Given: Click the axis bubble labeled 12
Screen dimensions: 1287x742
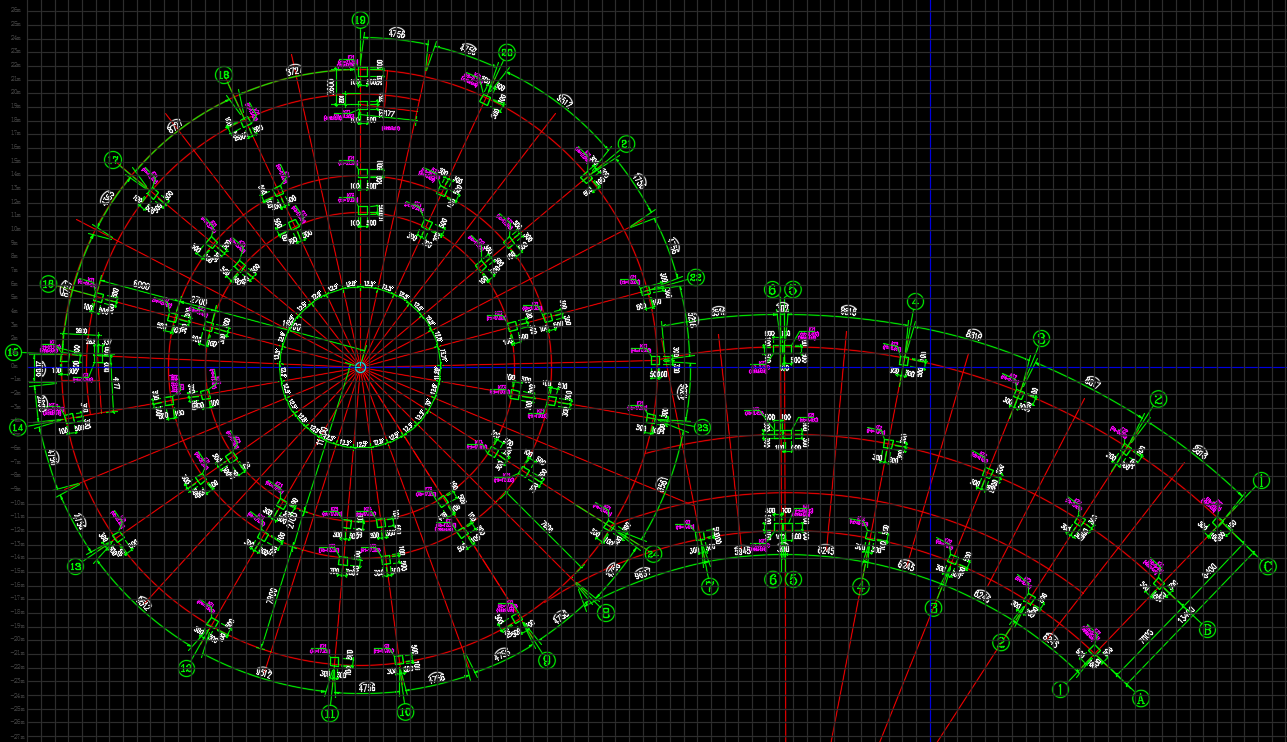Looking at the screenshot, I should pos(186,669).
